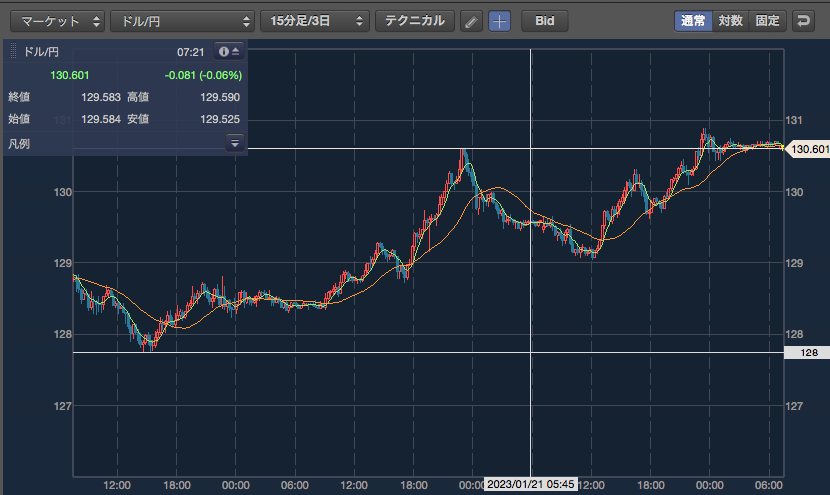Click the return arrow reset icon
Viewport: 830px width, 495px height.
803,21
